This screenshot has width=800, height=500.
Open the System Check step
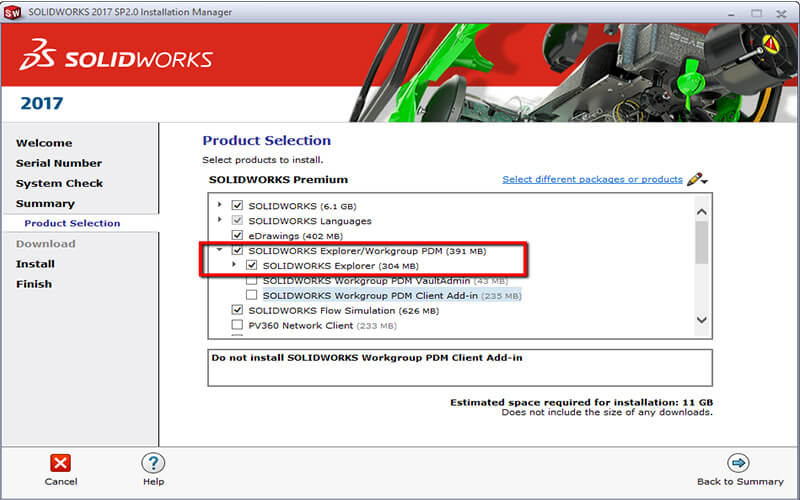point(59,184)
